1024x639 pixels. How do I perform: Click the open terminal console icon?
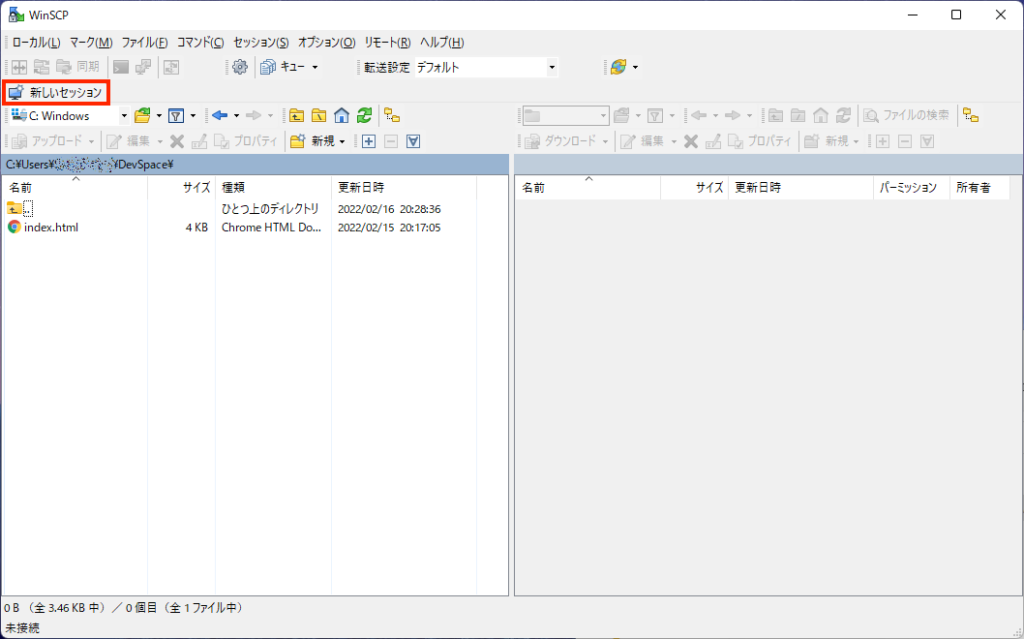[x=121, y=67]
